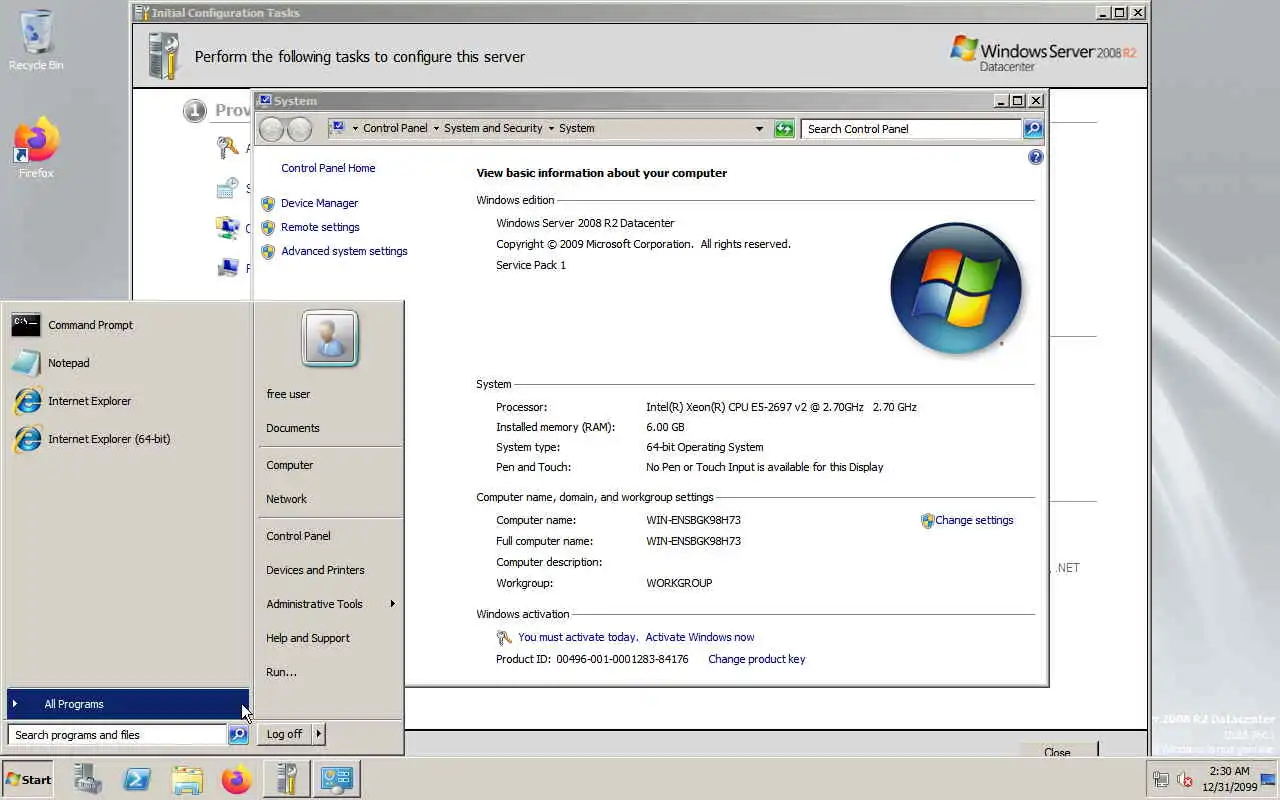Click Activate Windows now link
Image resolution: width=1280 pixels, height=800 pixels.
pyautogui.click(x=700, y=637)
